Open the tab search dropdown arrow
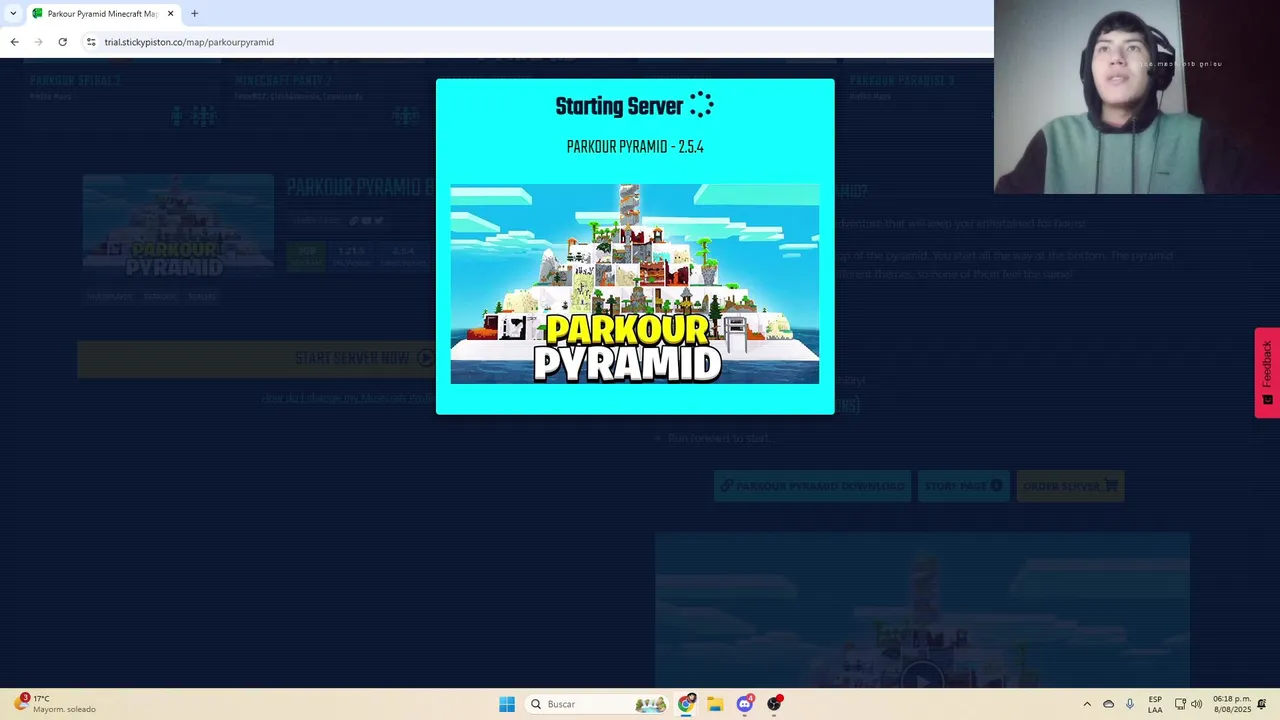The height and width of the screenshot is (720, 1280). tap(13, 14)
